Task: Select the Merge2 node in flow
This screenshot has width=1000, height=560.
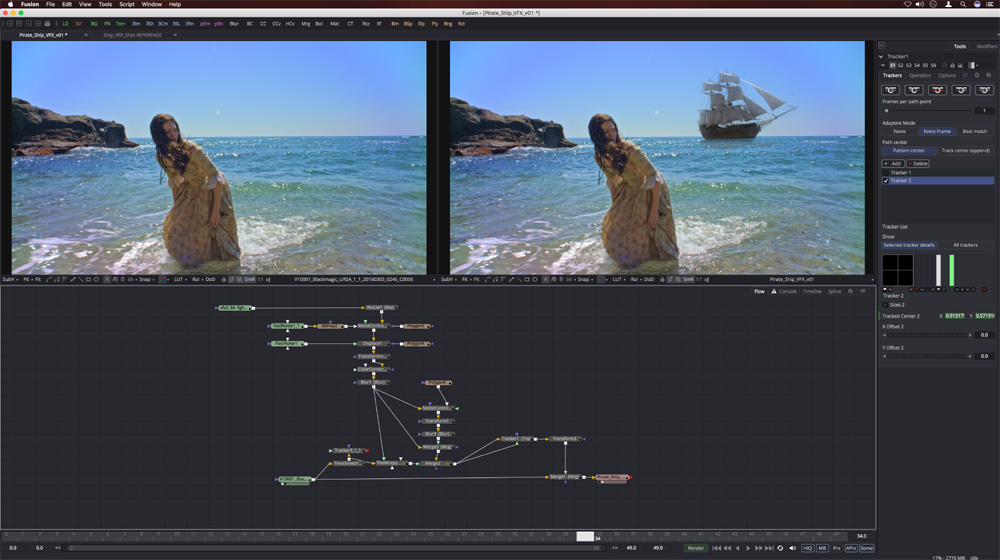Action: pyautogui.click(x=433, y=463)
